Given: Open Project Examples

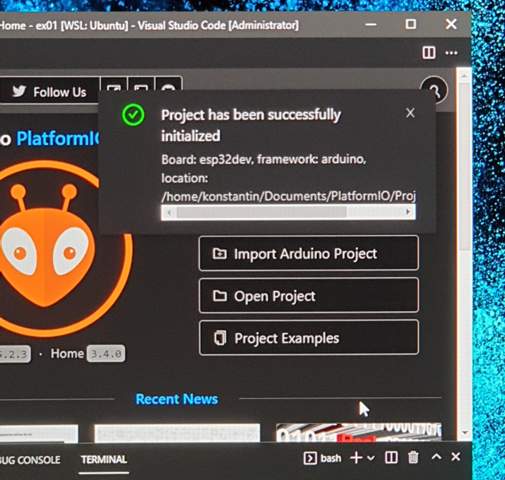Looking at the screenshot, I should 309,338.
